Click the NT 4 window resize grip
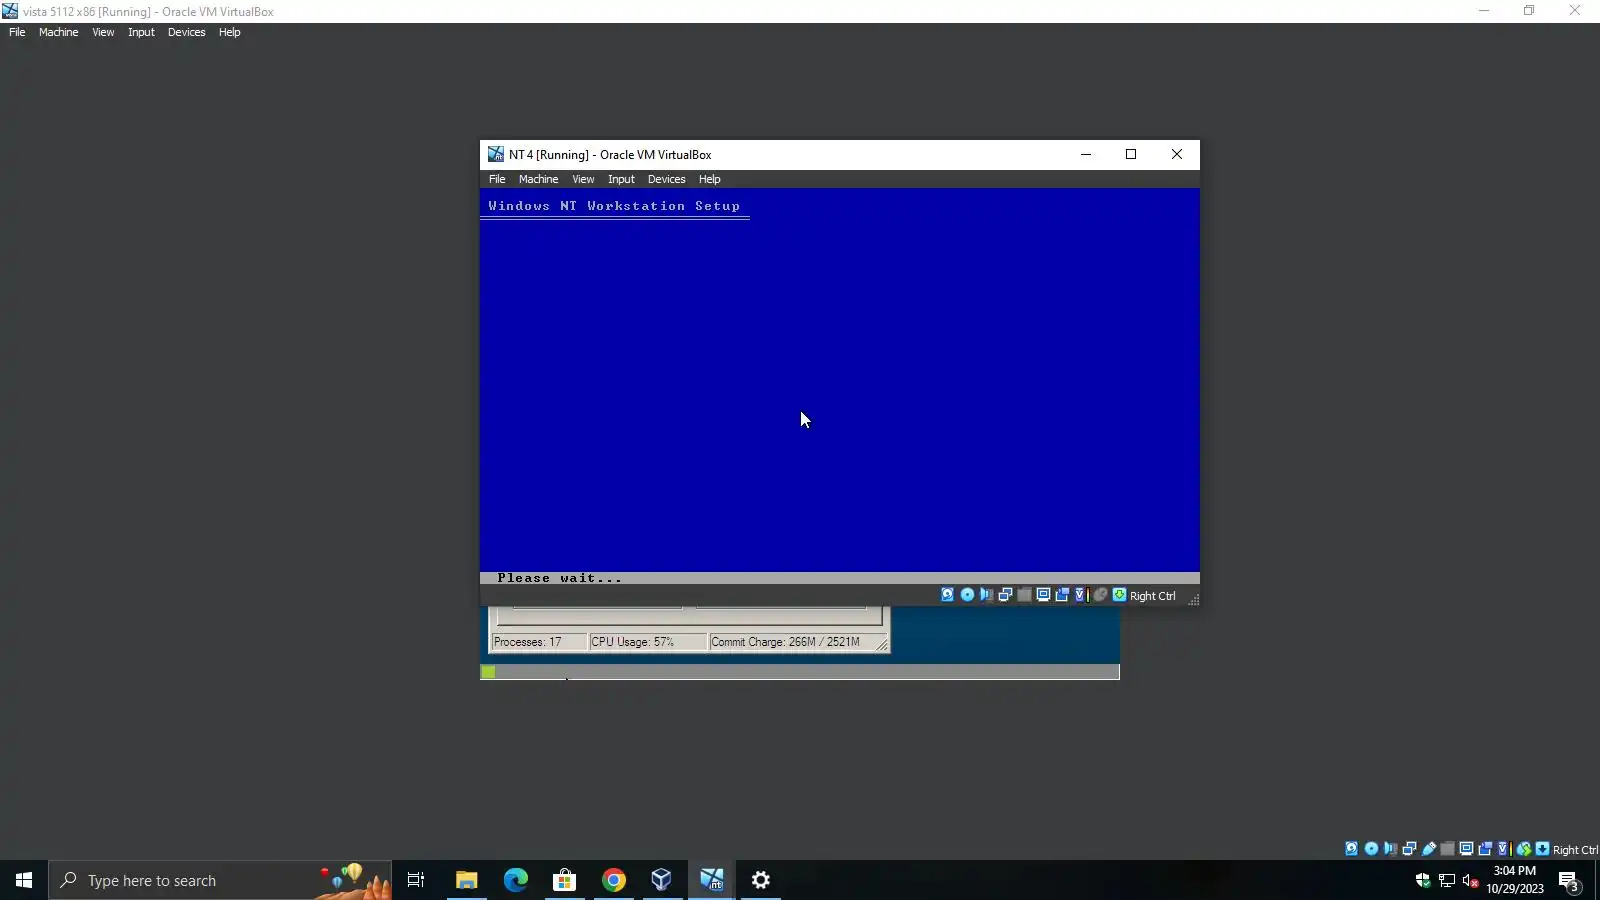The width and height of the screenshot is (1600, 900). click(1193, 599)
